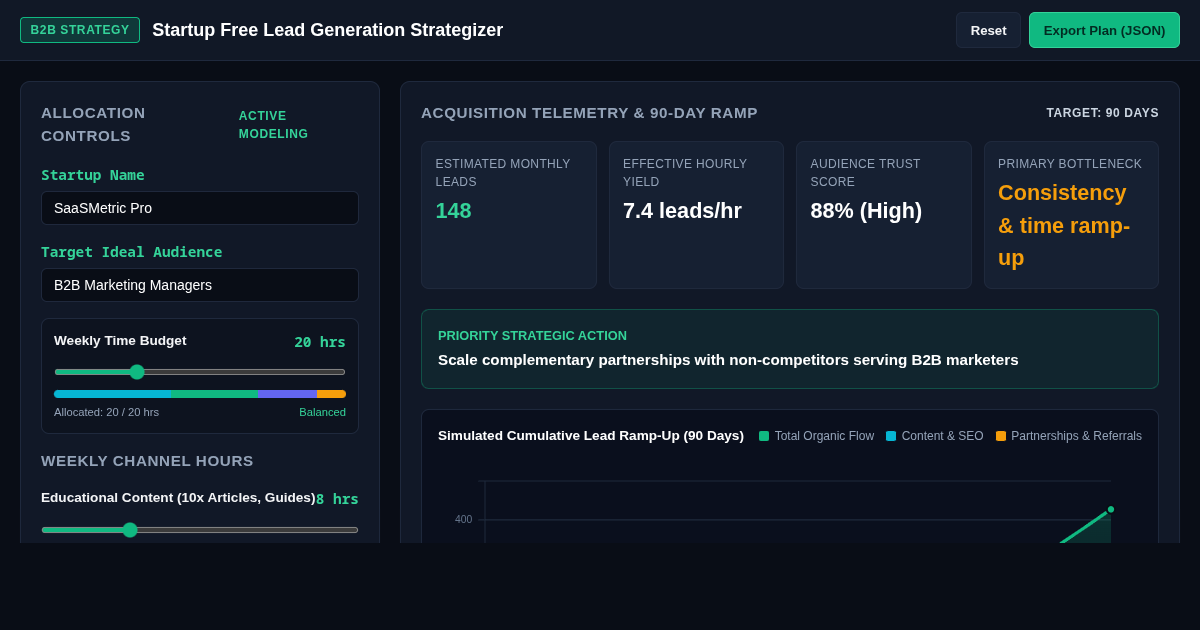Edit the Target Ideal Audience field
Screen dimensions: 1200x630
coord(200,285)
